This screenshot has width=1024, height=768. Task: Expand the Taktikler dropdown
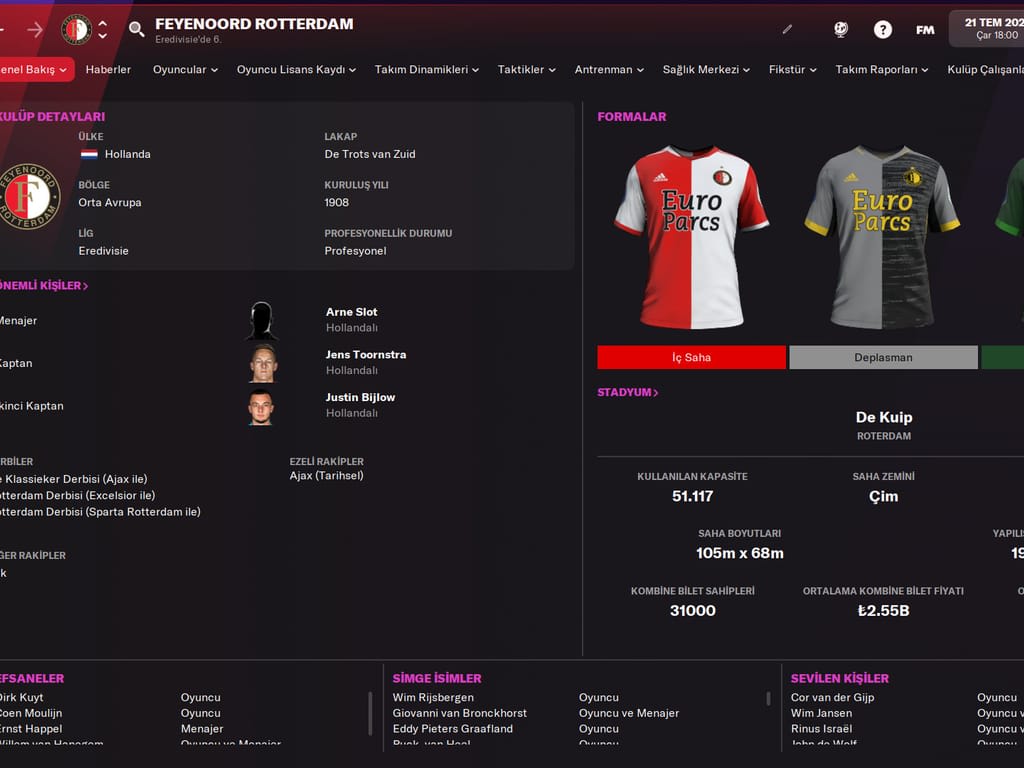[526, 69]
